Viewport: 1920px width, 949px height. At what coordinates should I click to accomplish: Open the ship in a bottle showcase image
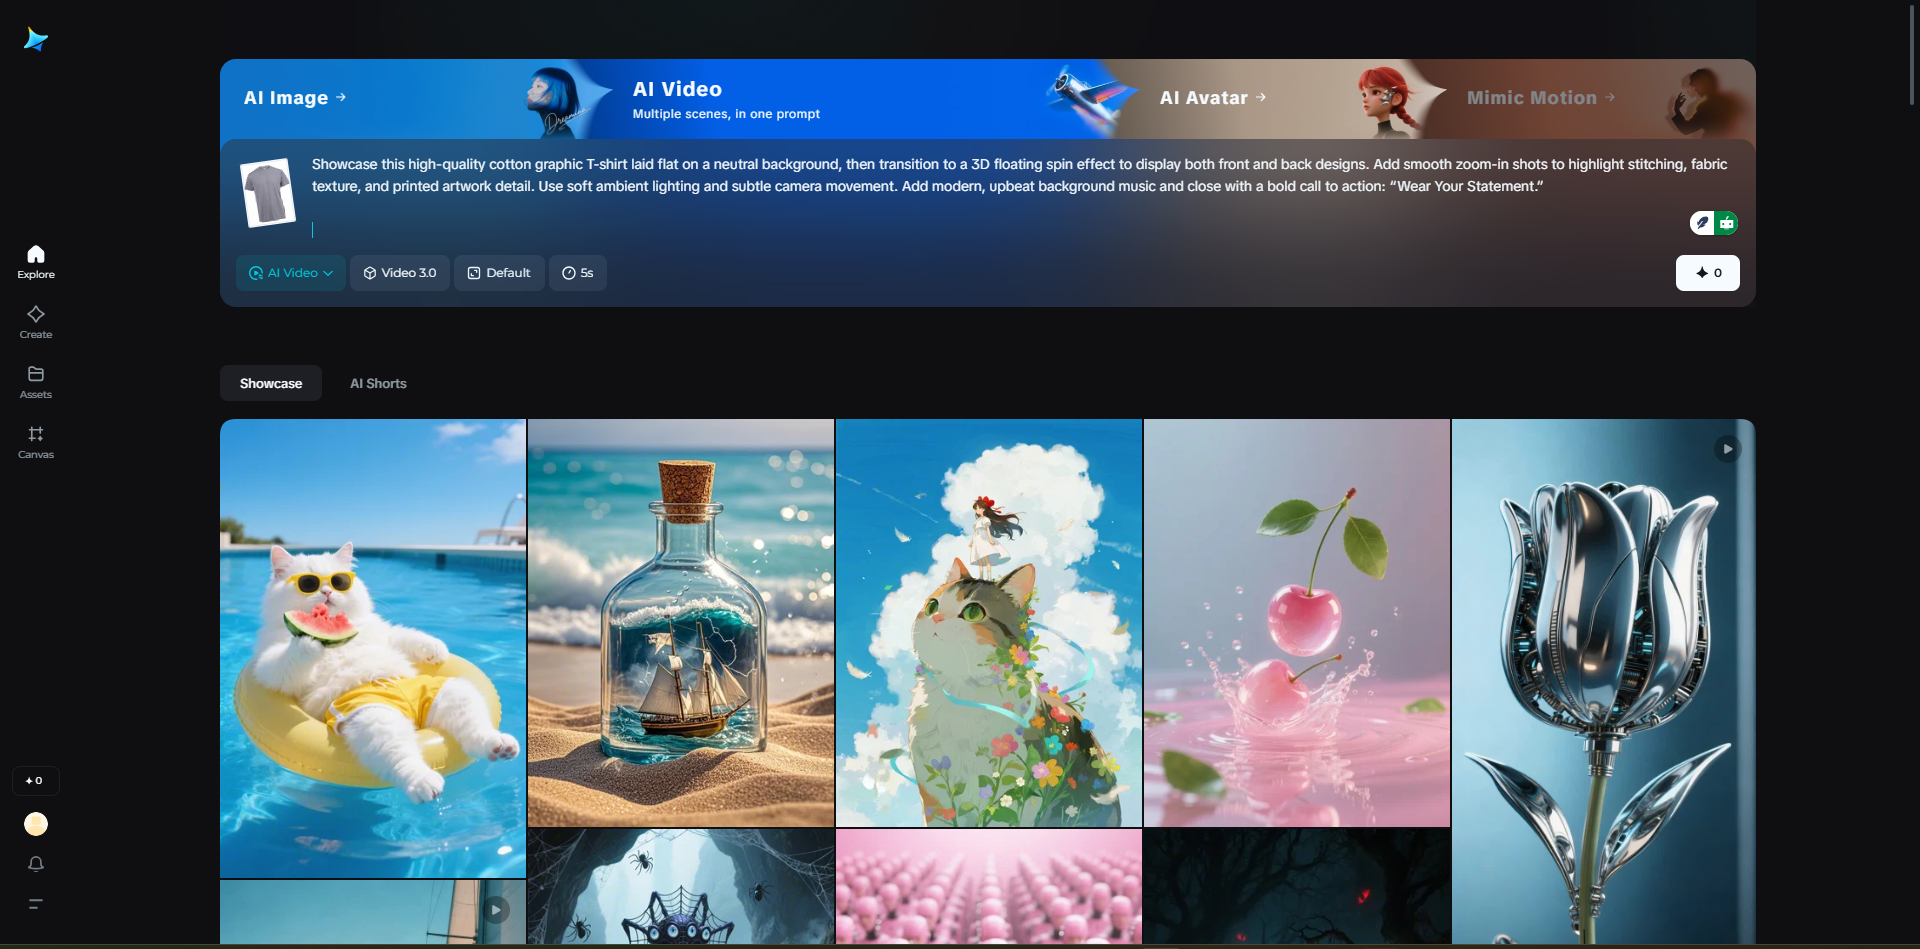click(681, 622)
